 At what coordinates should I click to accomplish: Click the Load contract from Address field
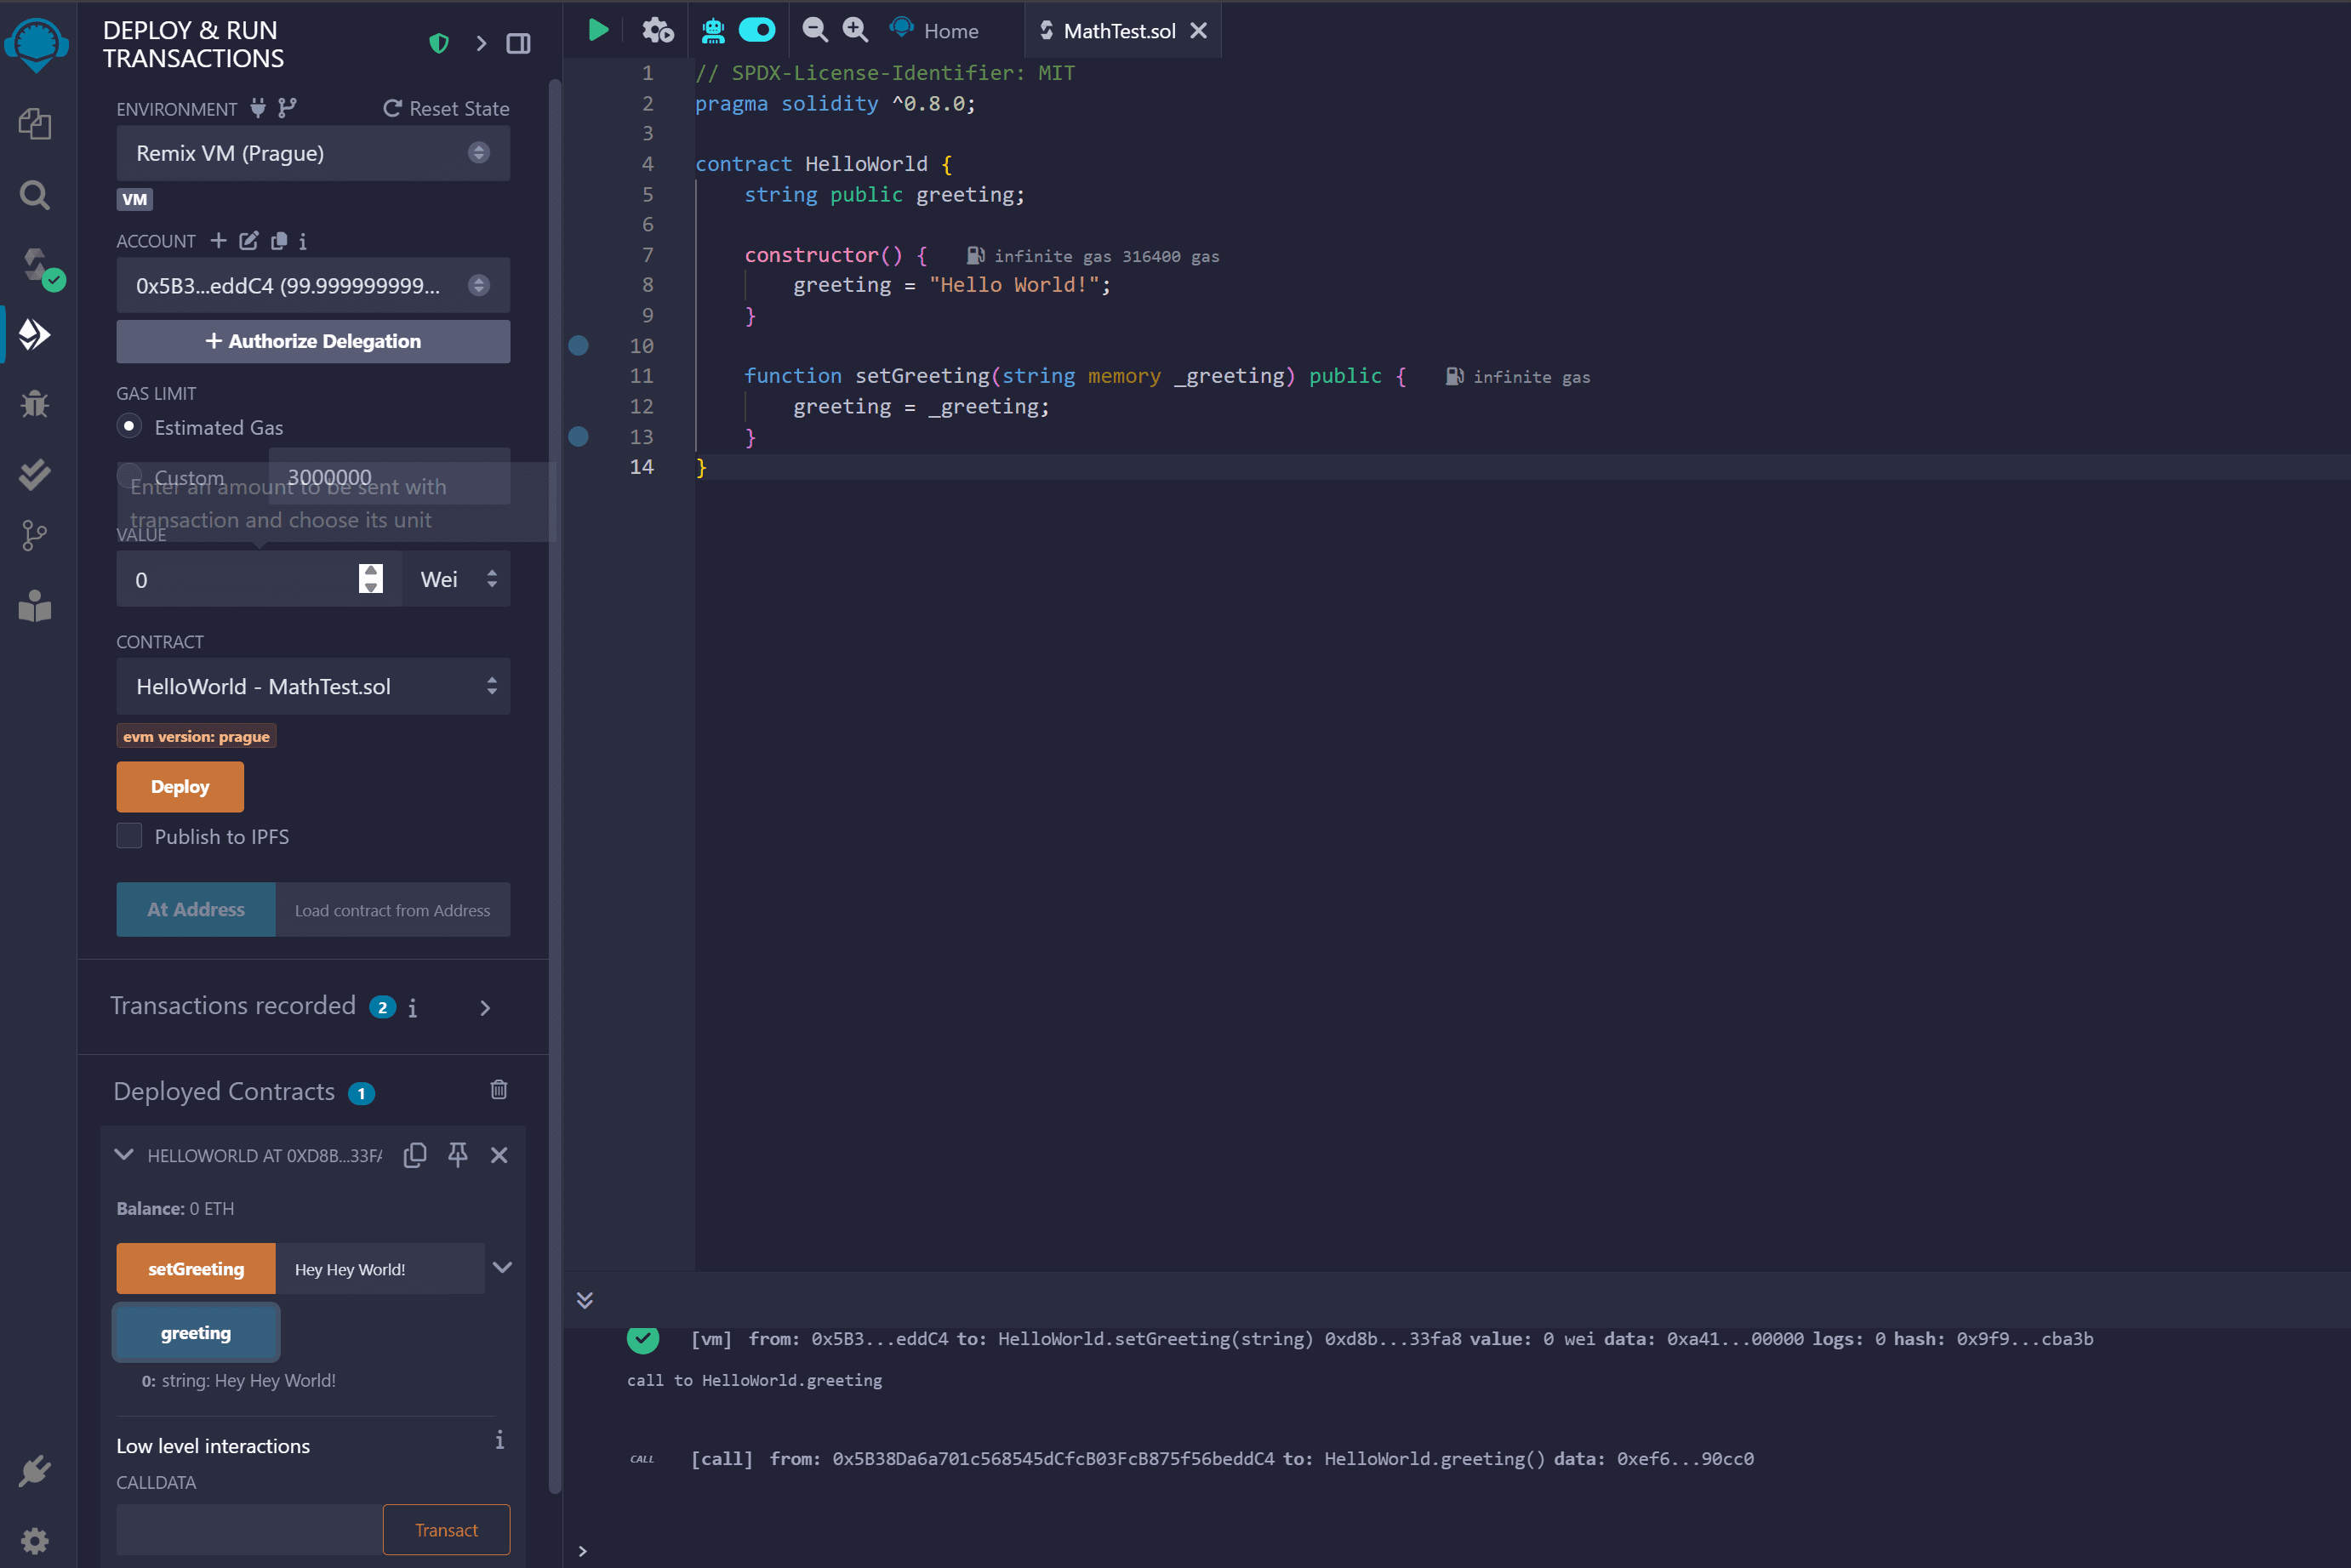point(392,910)
